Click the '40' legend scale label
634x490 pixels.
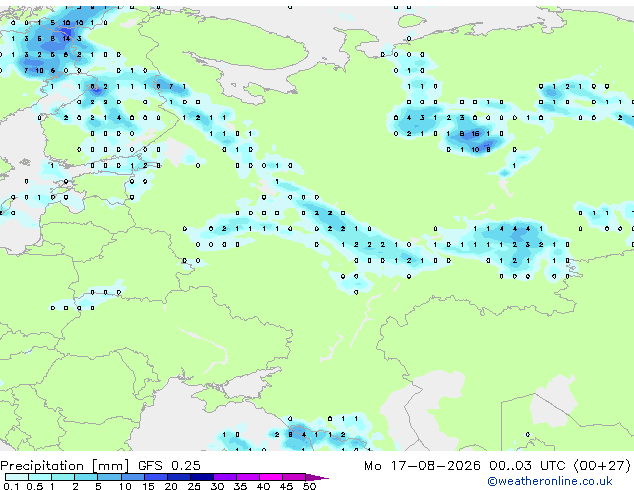pyautogui.click(x=263, y=486)
